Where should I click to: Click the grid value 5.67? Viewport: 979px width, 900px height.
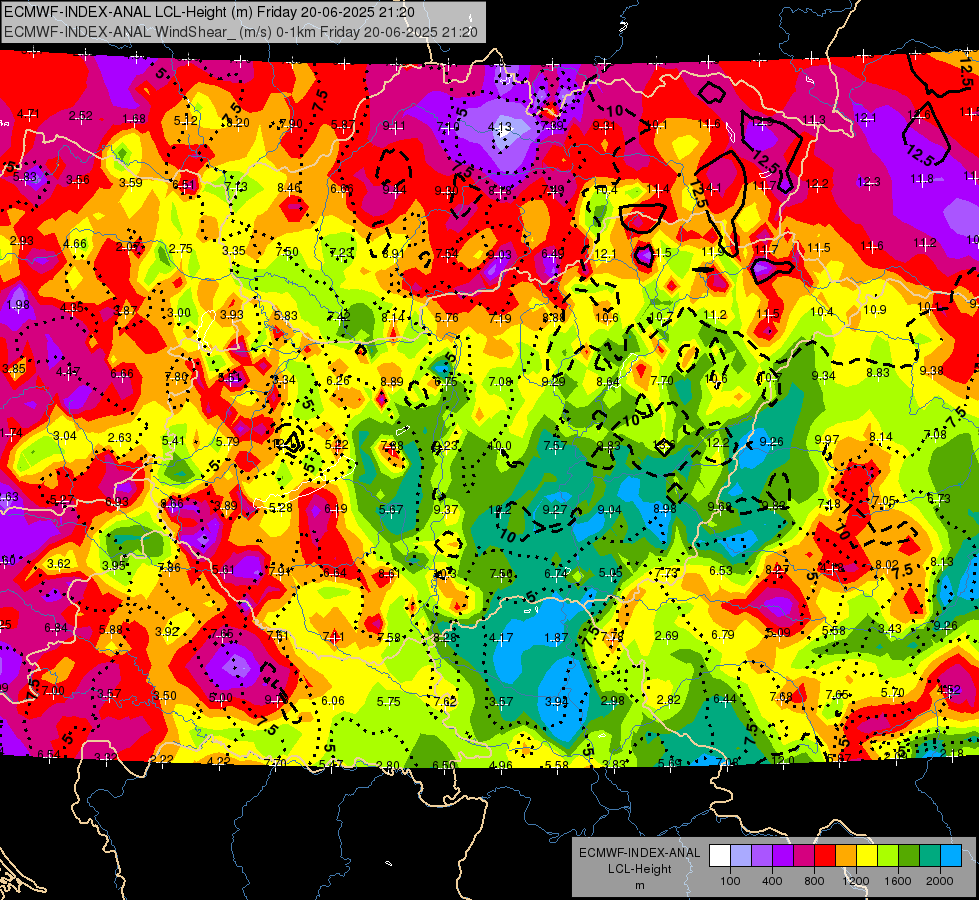click(x=391, y=510)
